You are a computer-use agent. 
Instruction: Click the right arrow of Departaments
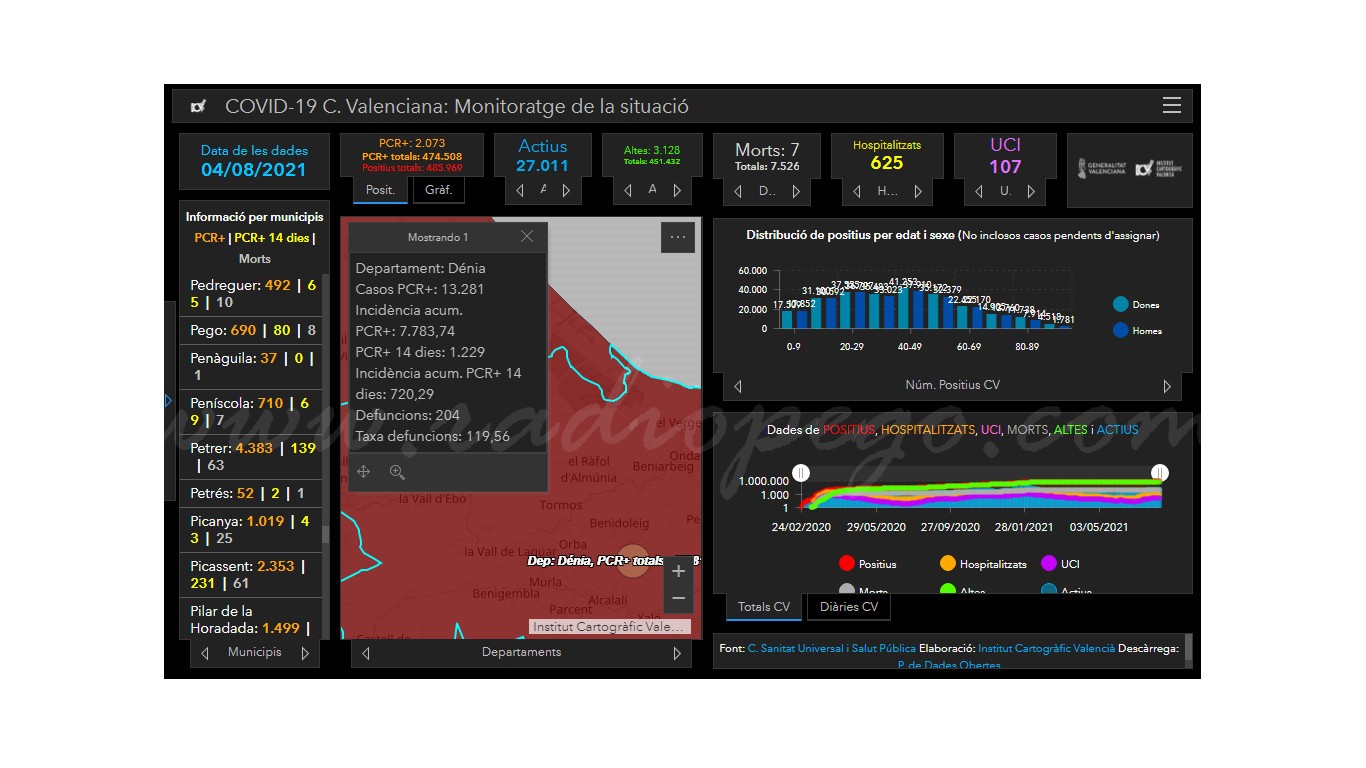[677, 653]
